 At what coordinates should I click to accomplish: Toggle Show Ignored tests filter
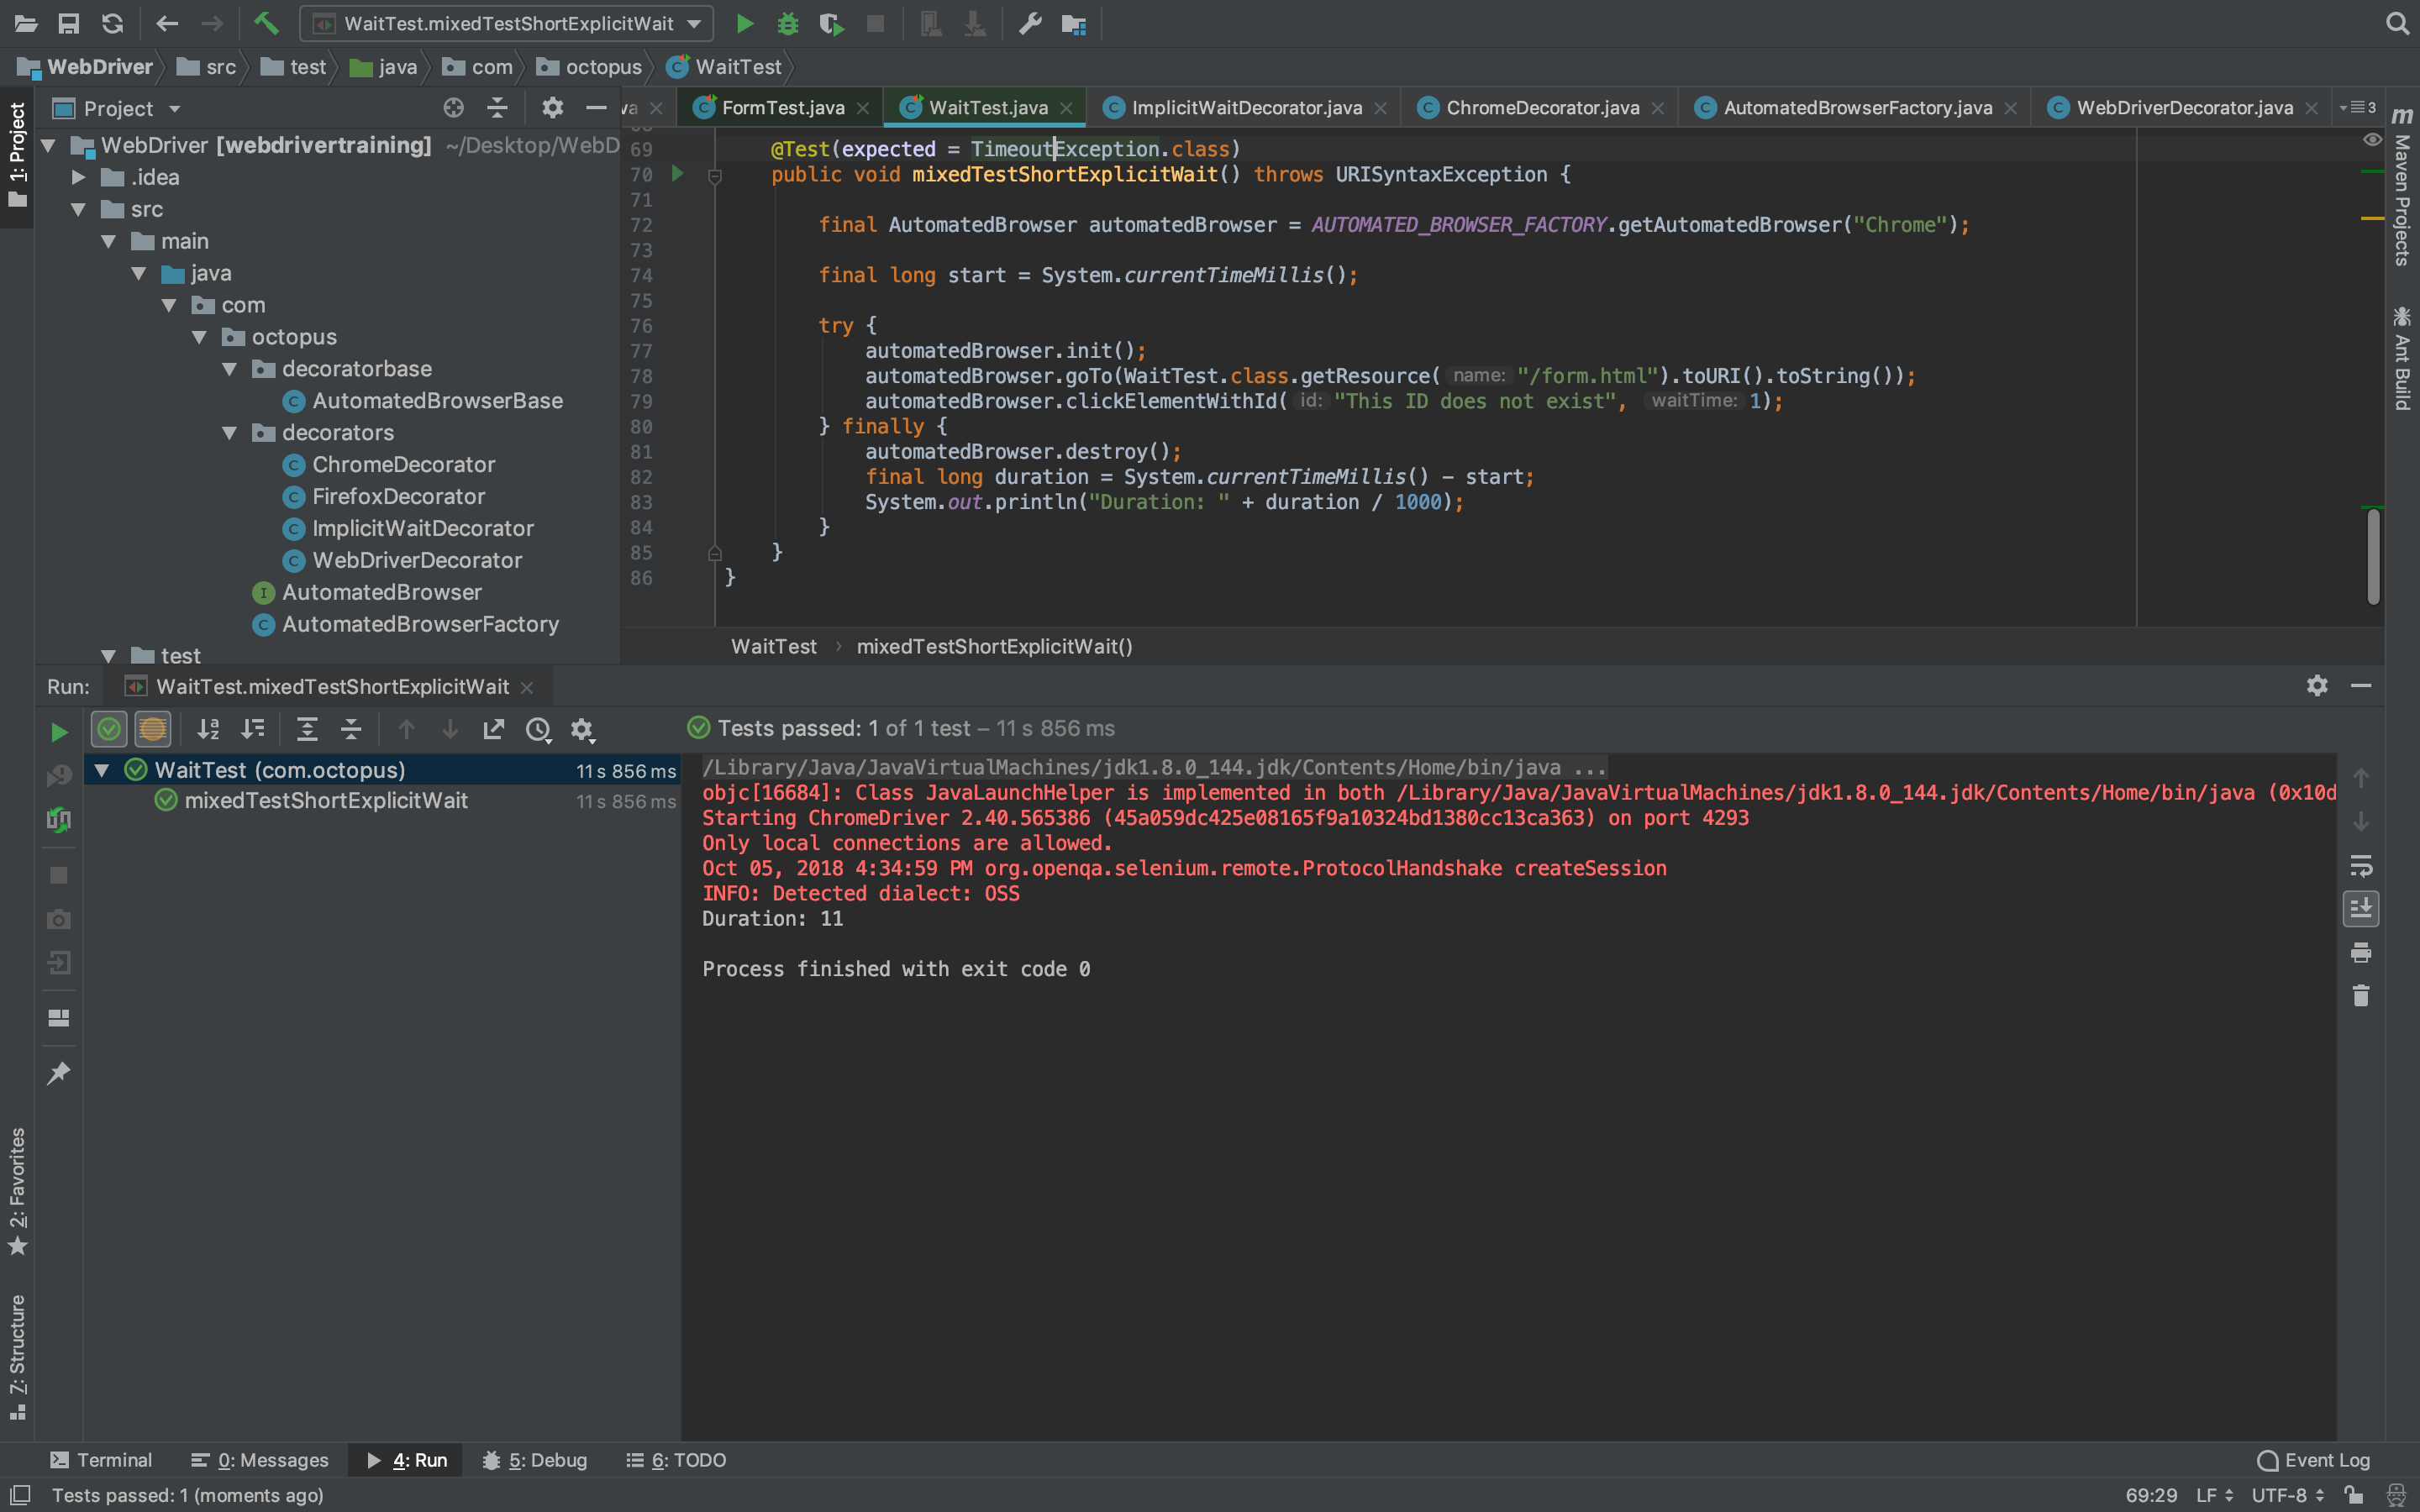153,729
